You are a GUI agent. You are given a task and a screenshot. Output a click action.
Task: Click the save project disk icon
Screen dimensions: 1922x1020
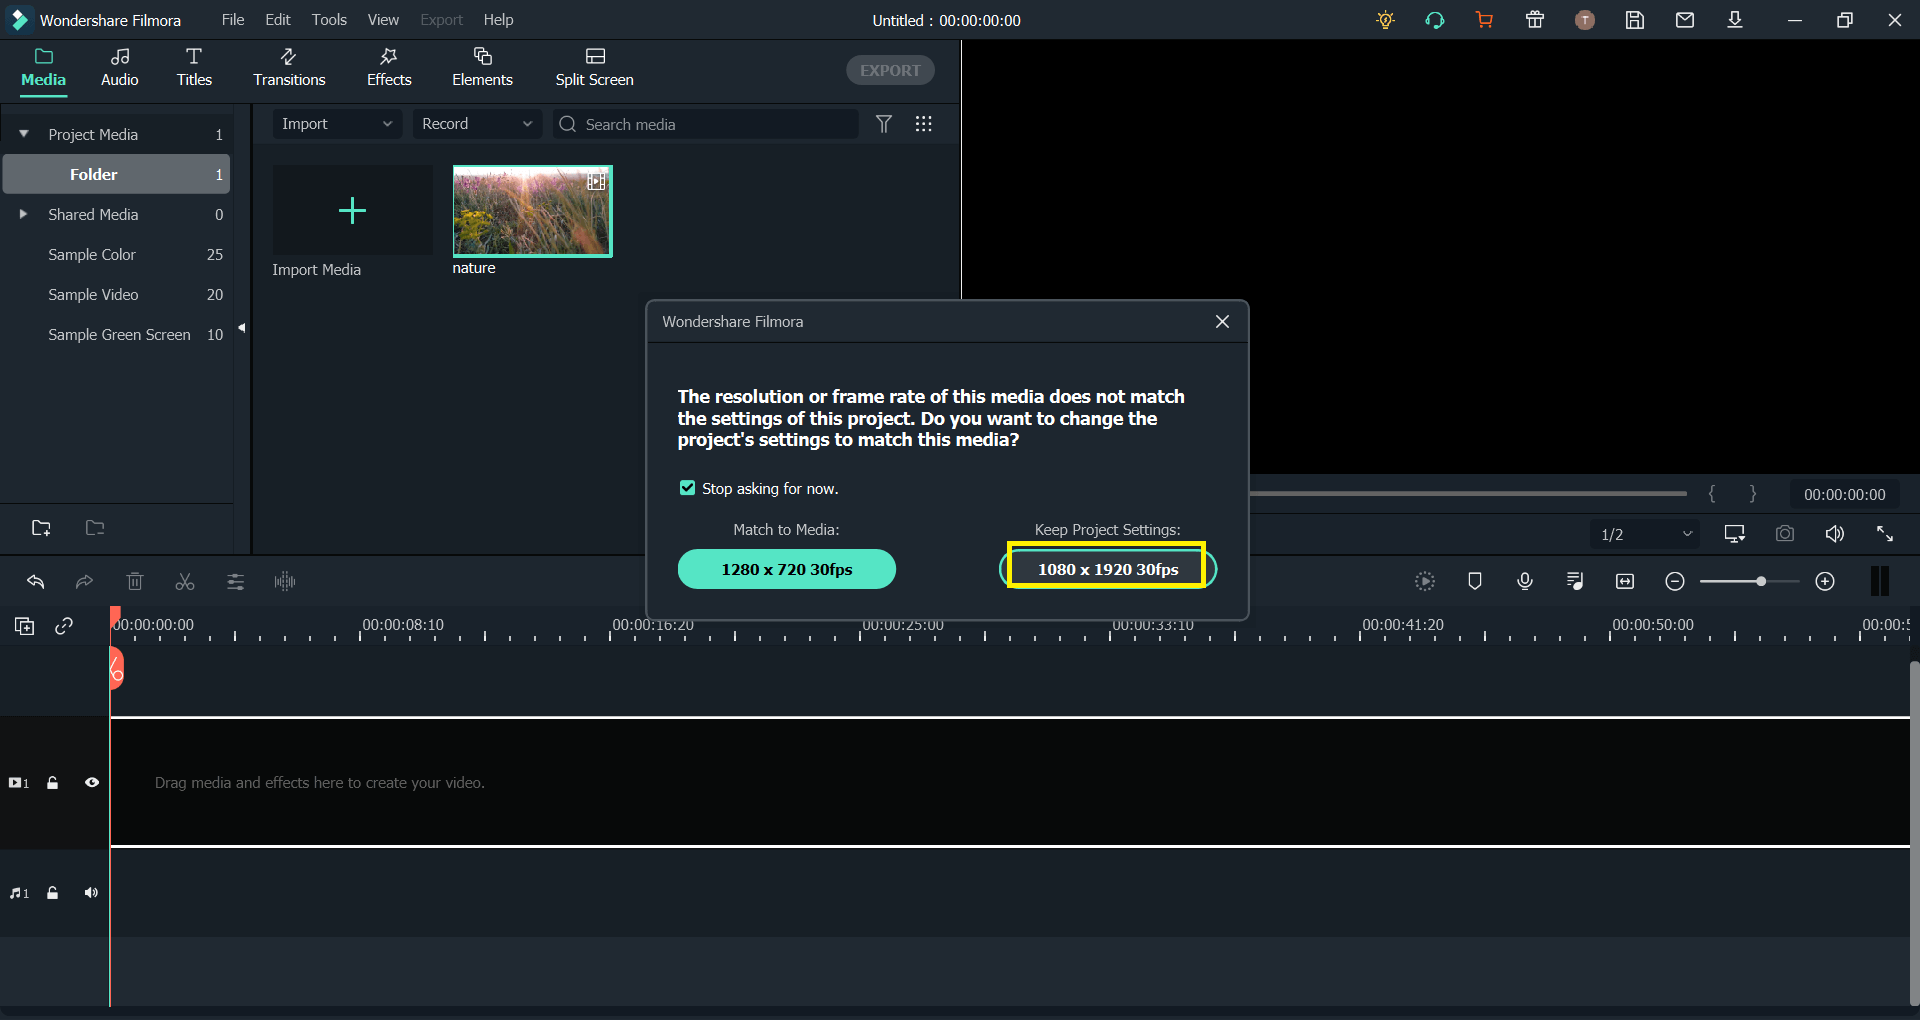(x=1635, y=20)
